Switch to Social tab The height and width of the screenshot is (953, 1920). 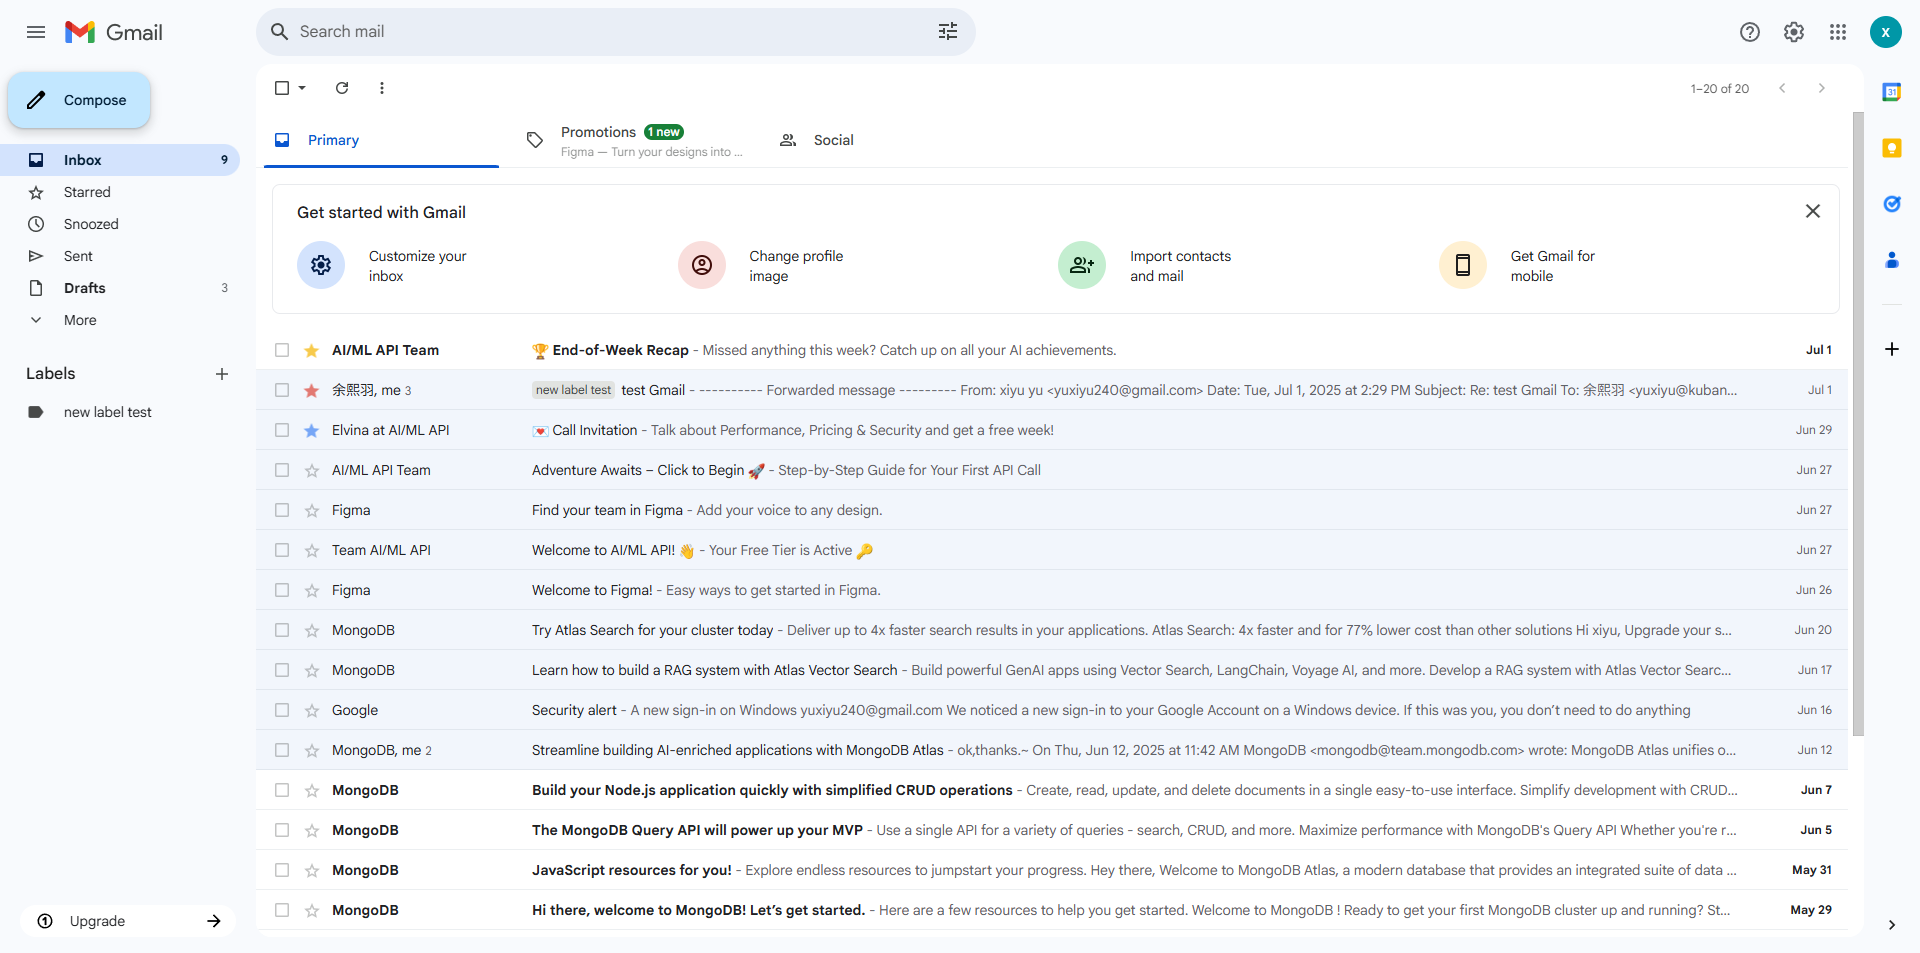(885, 140)
